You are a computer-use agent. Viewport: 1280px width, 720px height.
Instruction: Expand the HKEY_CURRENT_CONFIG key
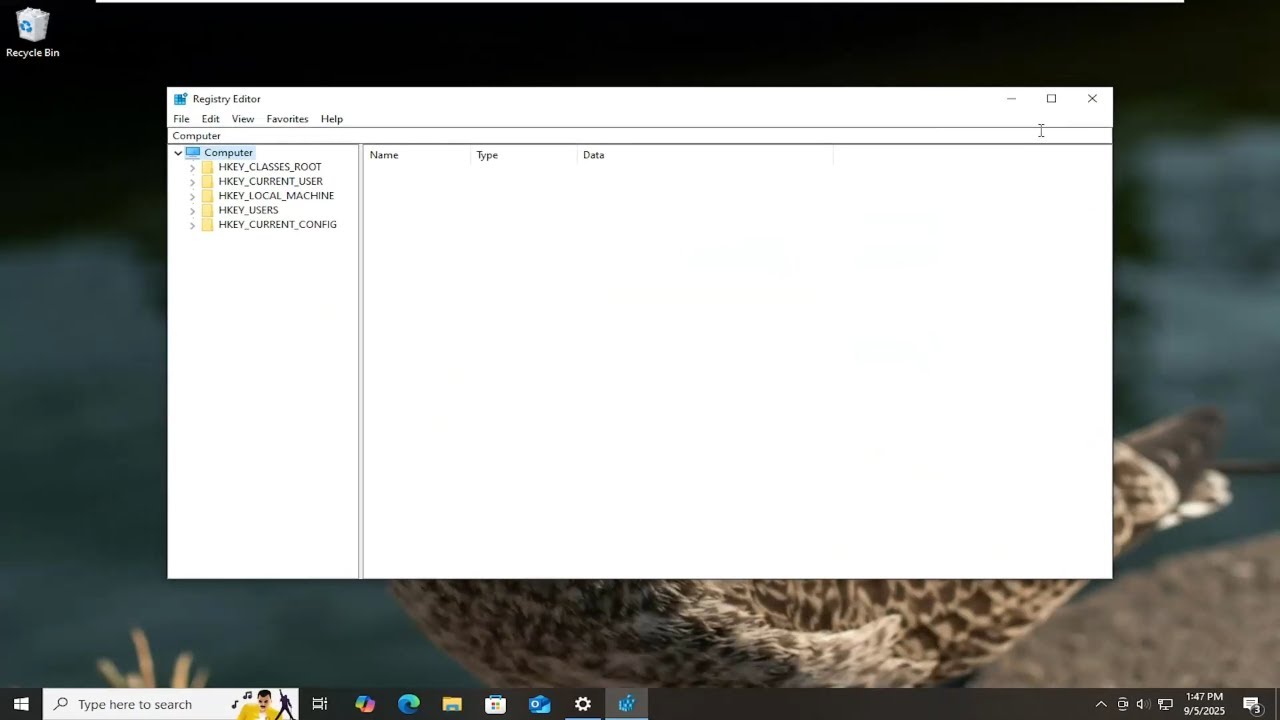tap(192, 225)
